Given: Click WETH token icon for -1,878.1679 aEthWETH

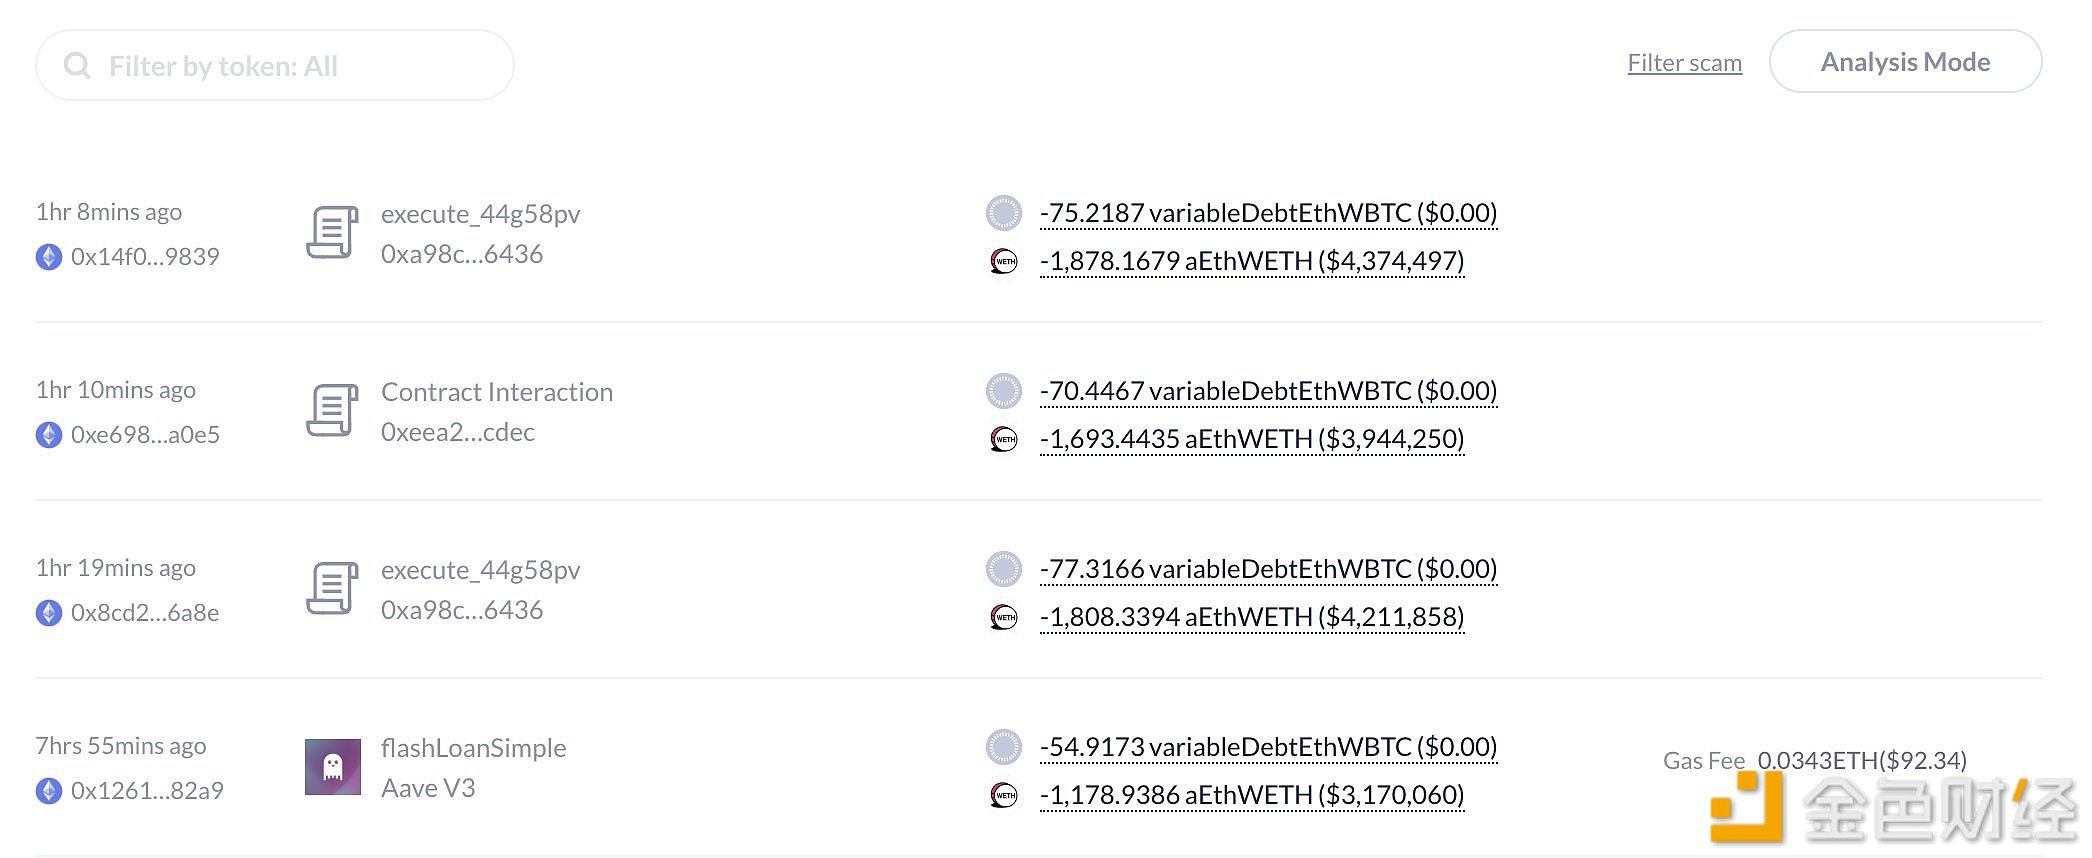Looking at the screenshot, I should (1004, 261).
